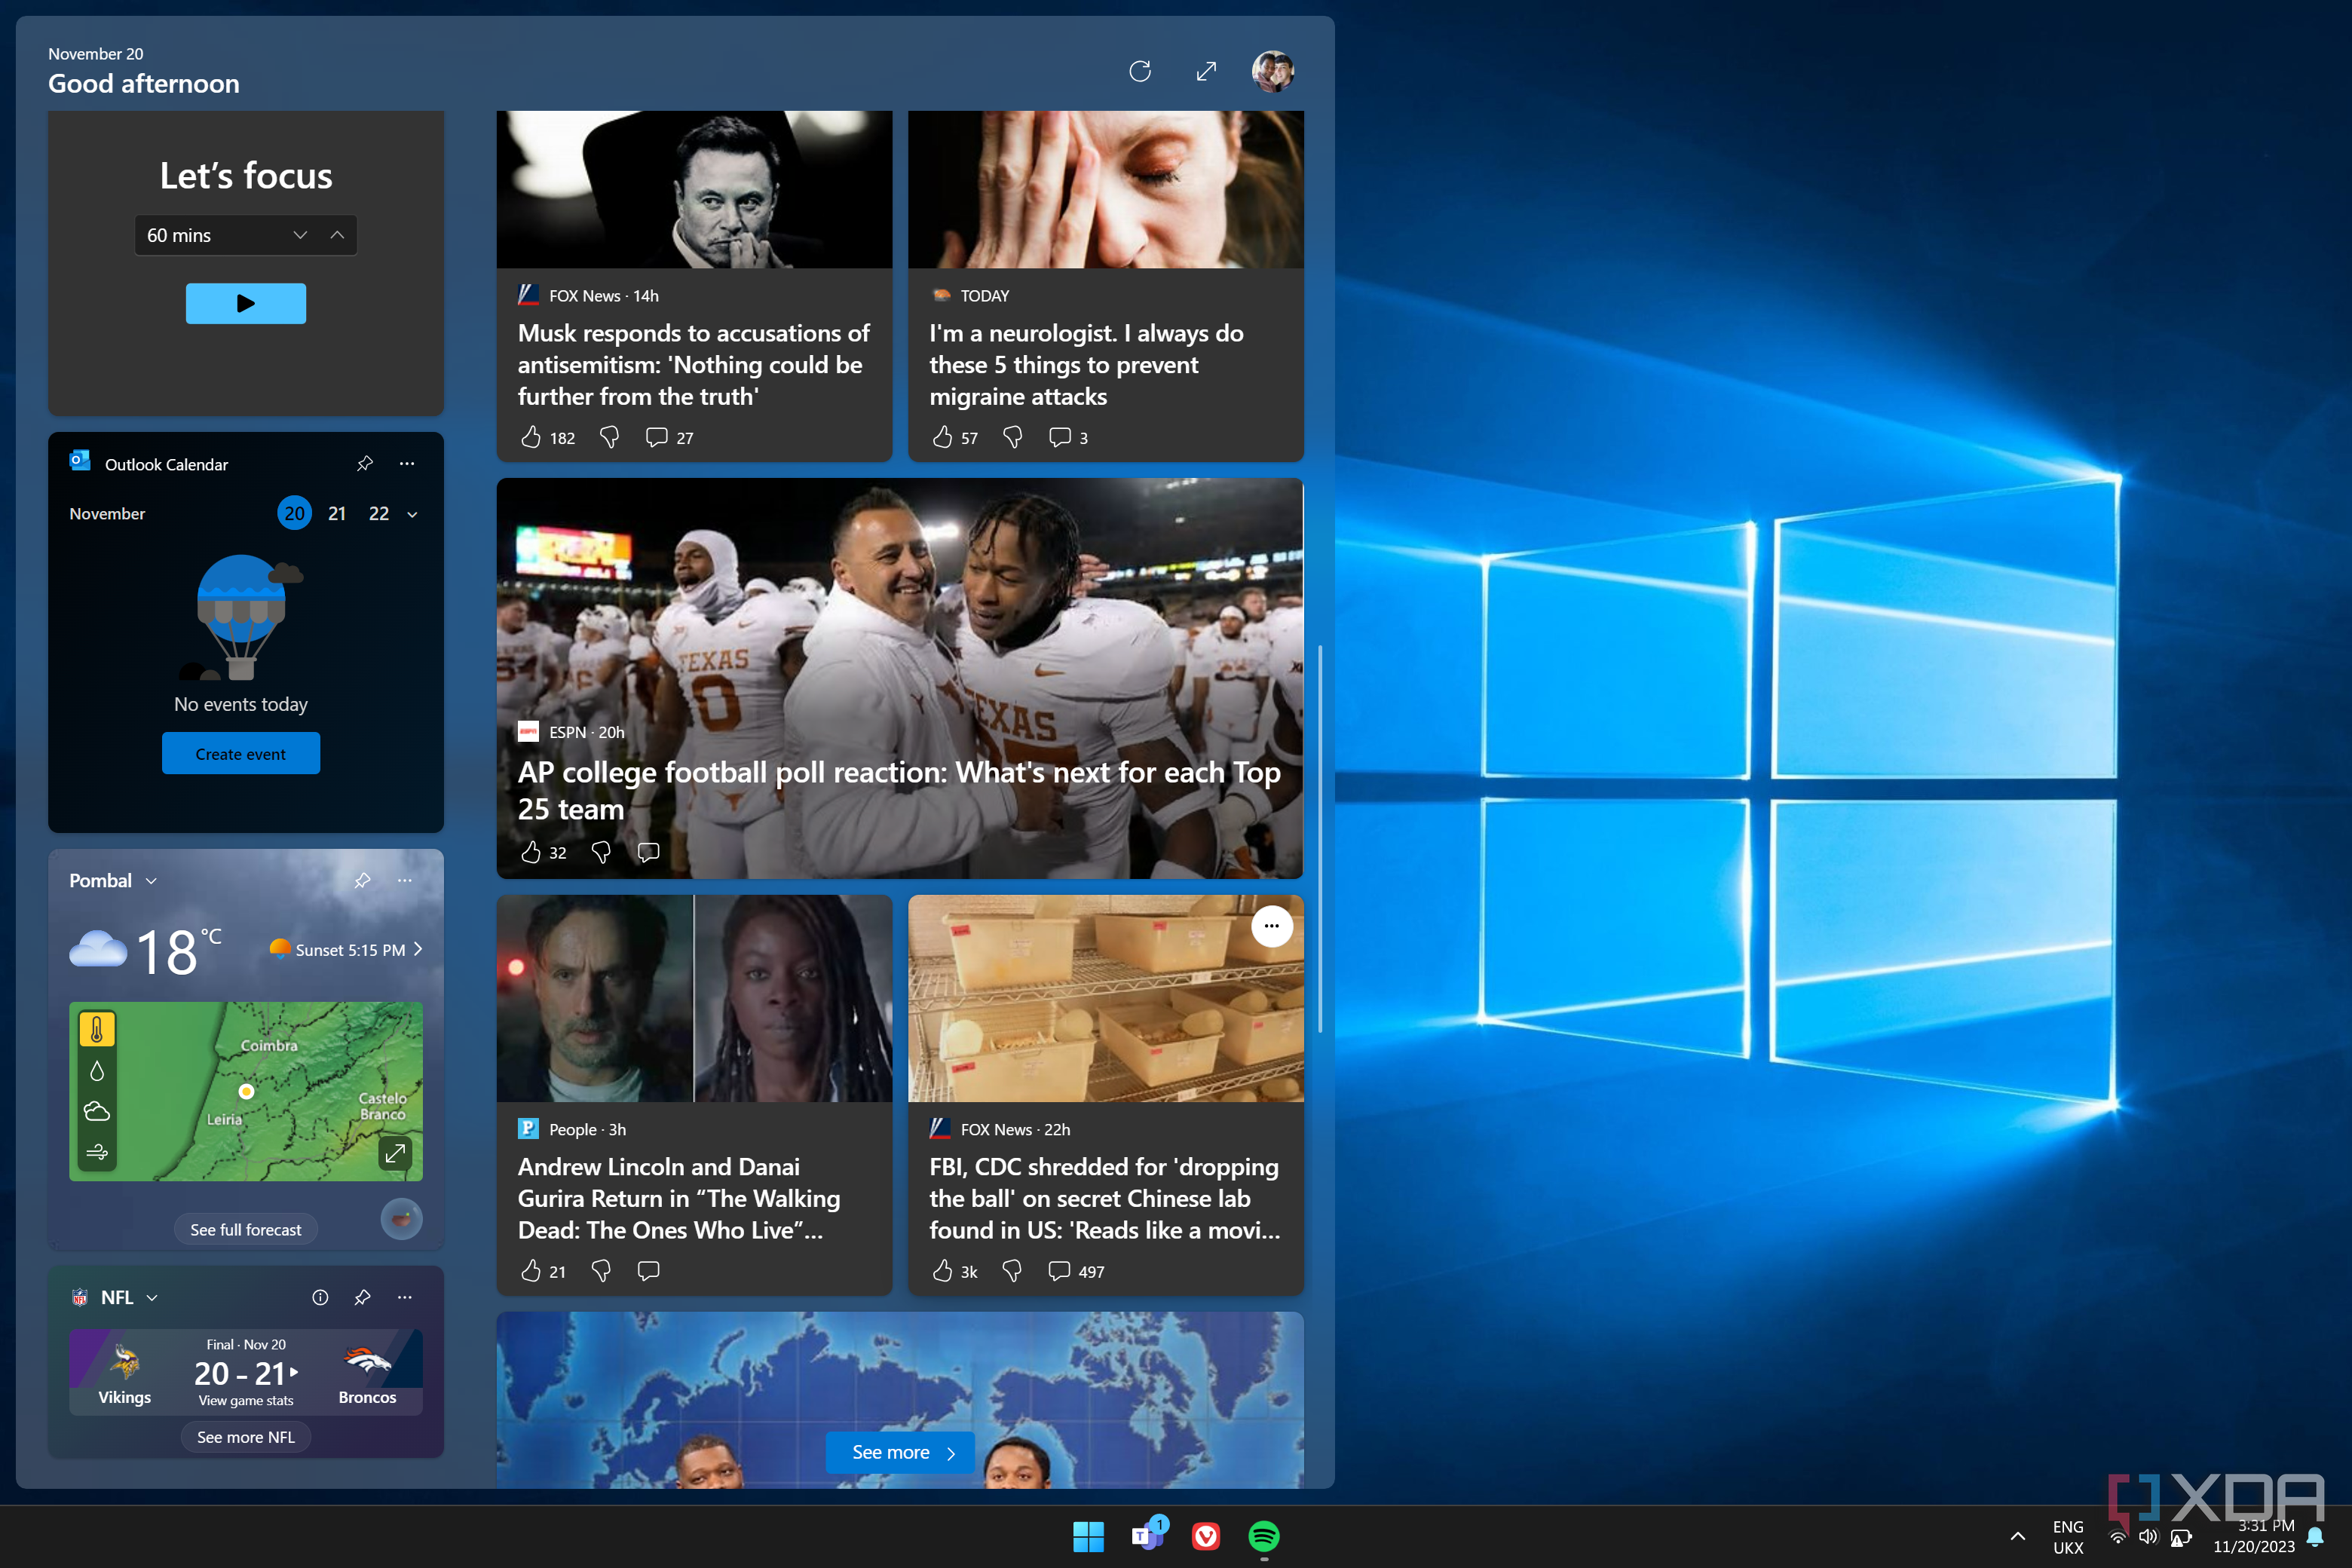The image size is (2352, 1568).
Task: Open the NFL league dropdown
Action: [152, 1297]
